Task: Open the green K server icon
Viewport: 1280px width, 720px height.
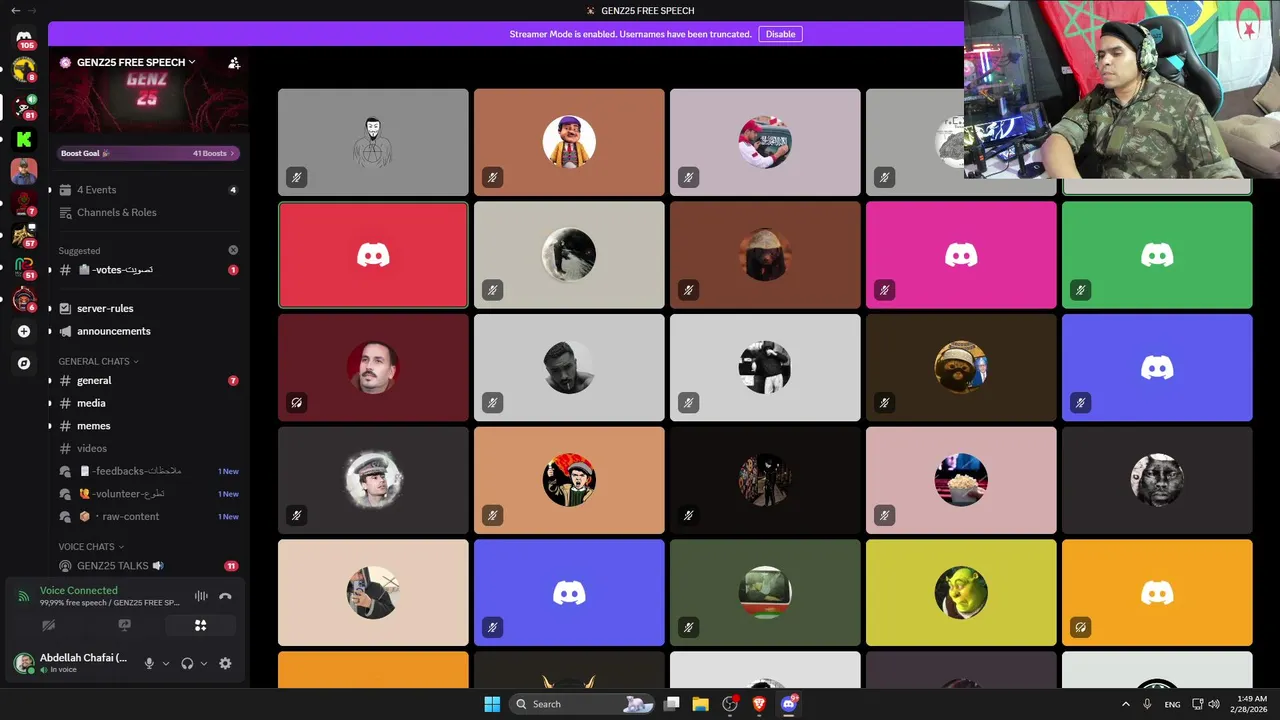Action: tap(24, 140)
